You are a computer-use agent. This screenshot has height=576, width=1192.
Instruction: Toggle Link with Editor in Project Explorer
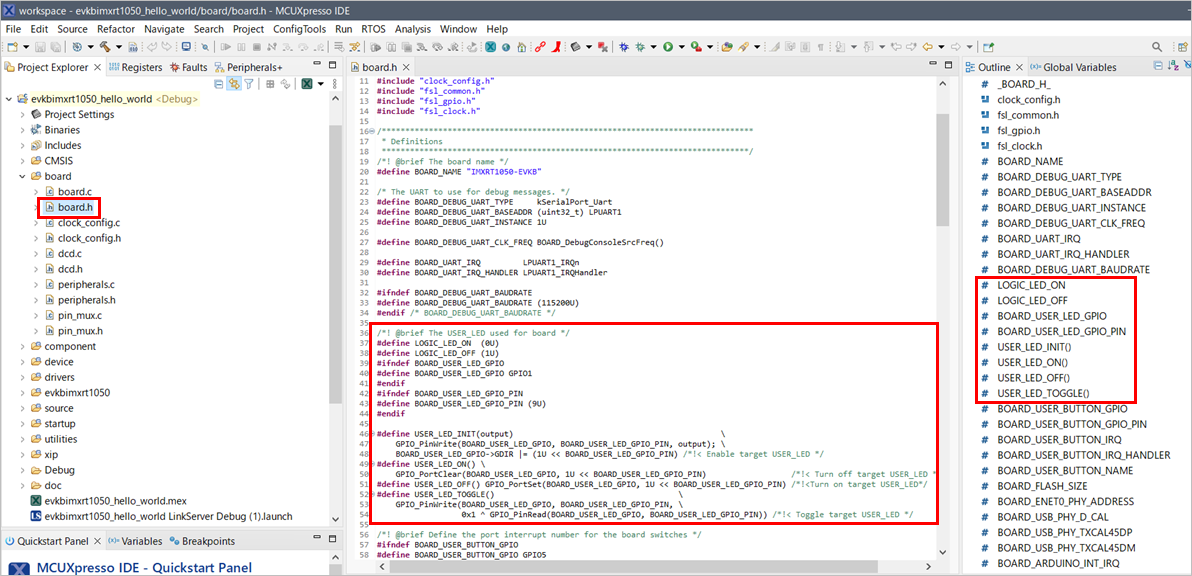coord(234,84)
